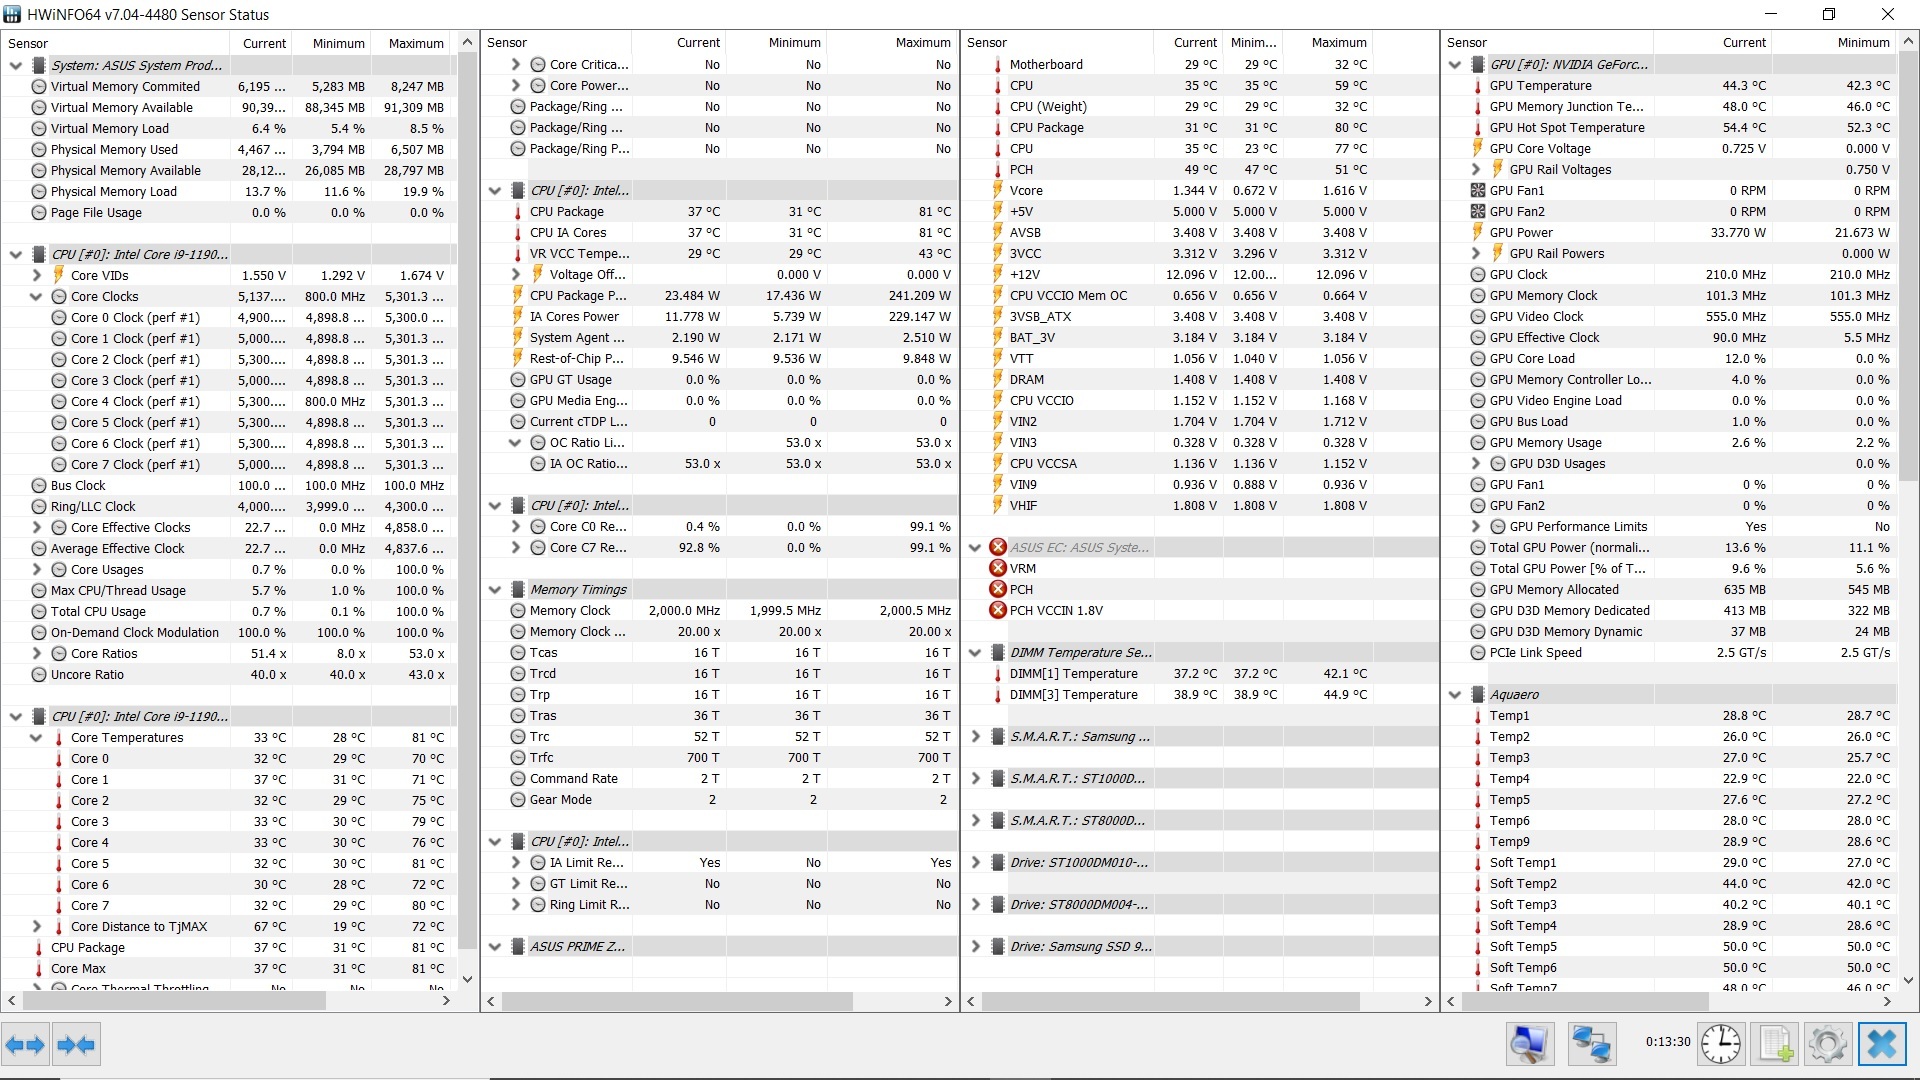Click the Current column header in GPU panel
Image resolution: width=1920 pixels, height=1080 pixels.
click(1743, 43)
